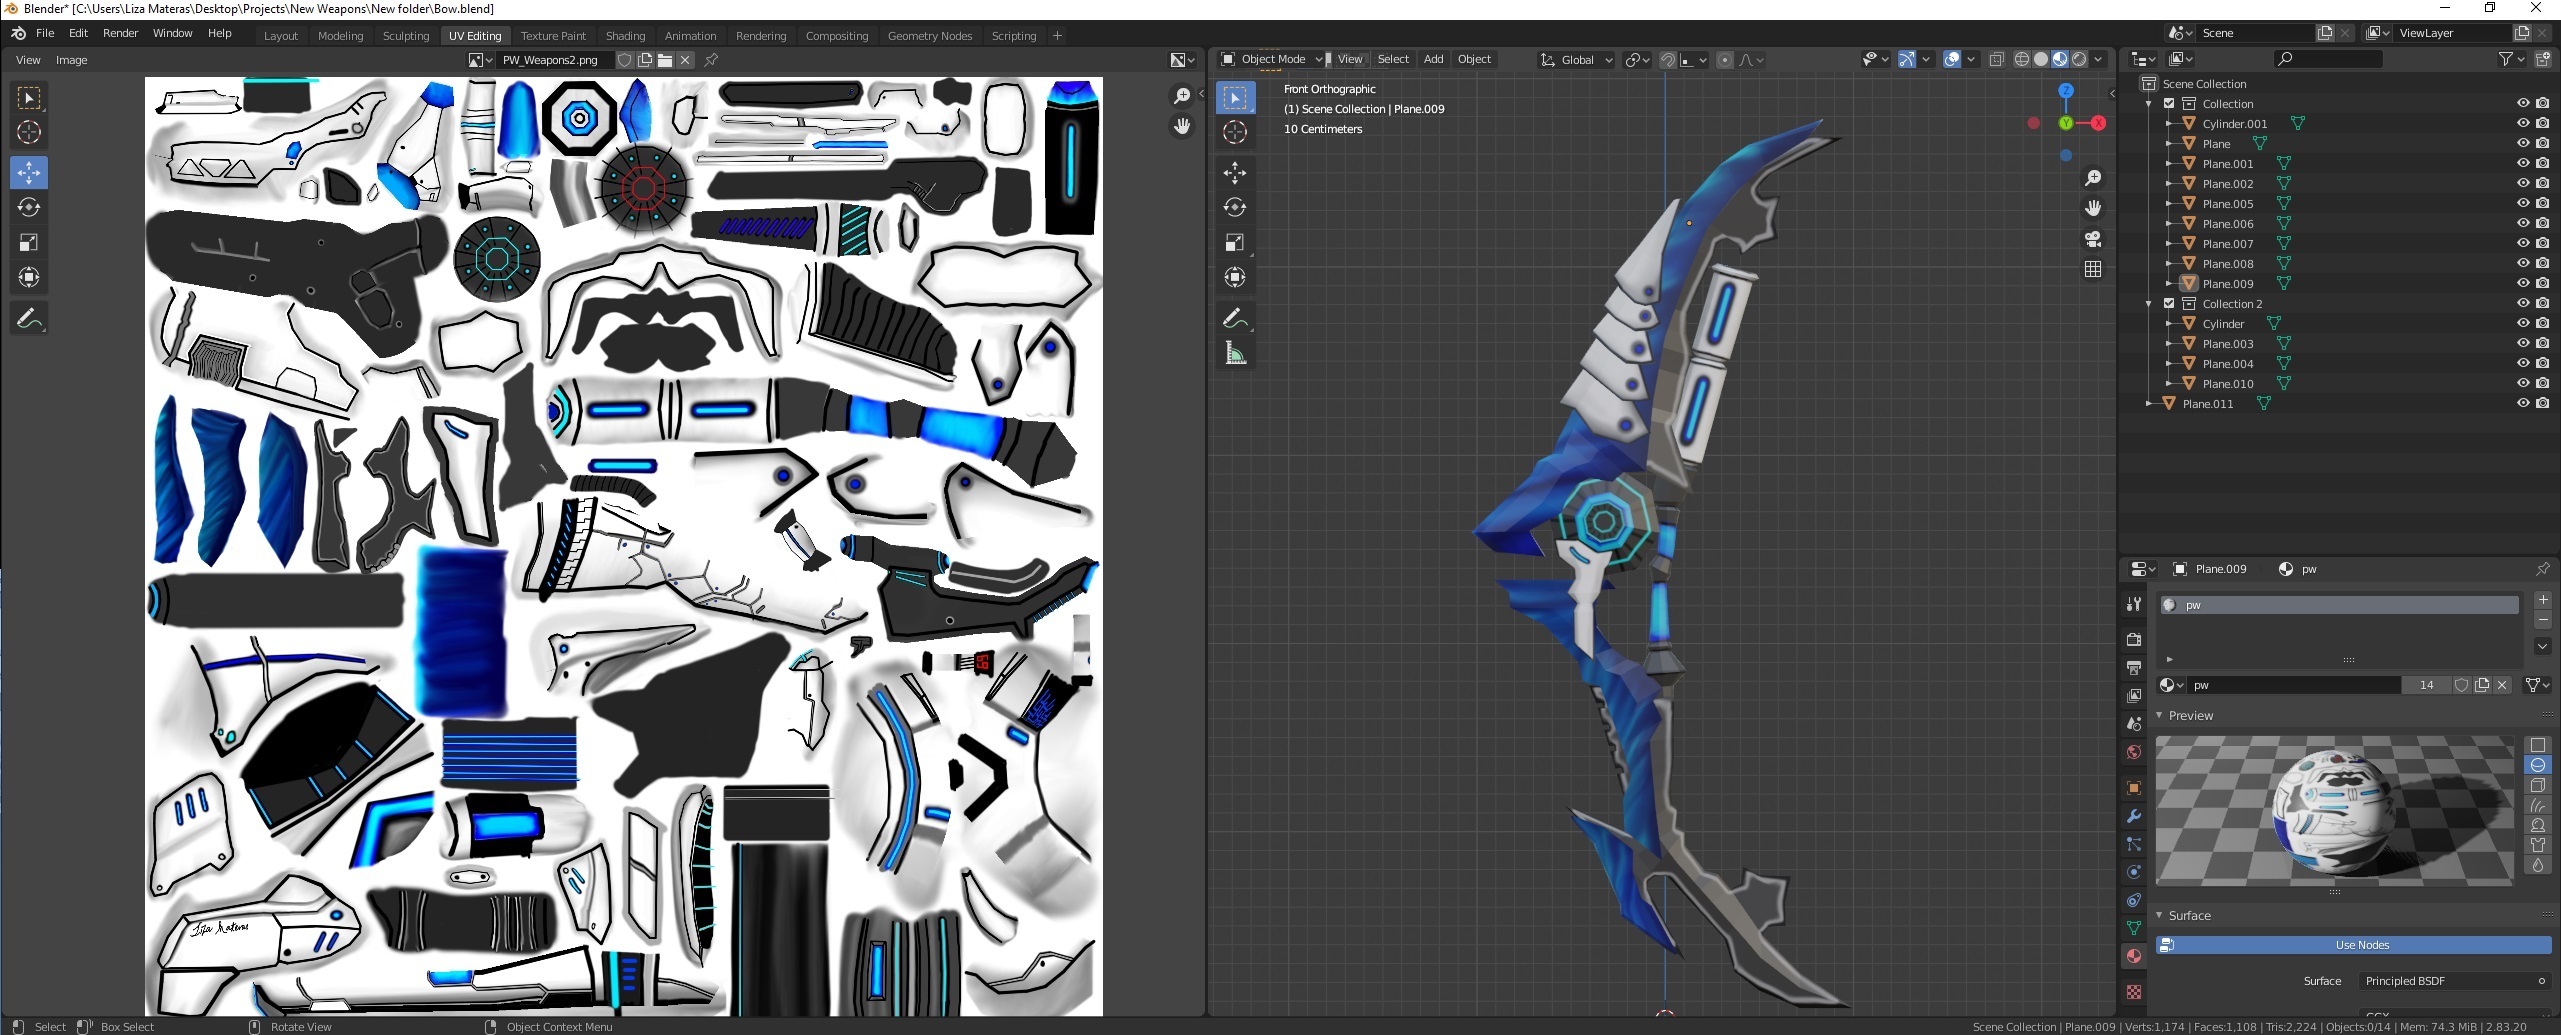This screenshot has width=2561, height=1035.
Task: Toggle Collection 2 exclude checkbox
Action: tap(2169, 303)
